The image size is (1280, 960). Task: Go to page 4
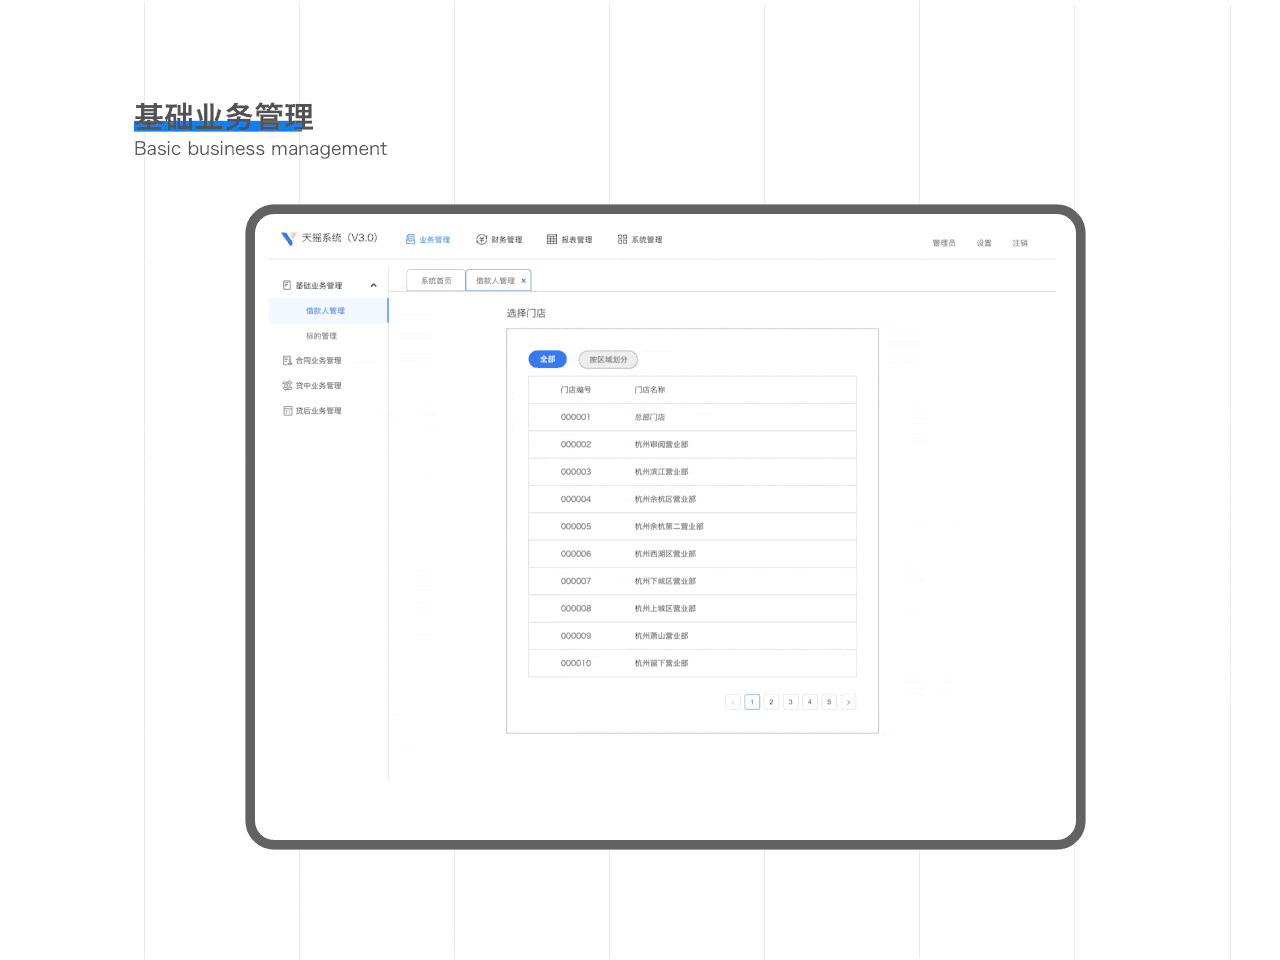[810, 702]
